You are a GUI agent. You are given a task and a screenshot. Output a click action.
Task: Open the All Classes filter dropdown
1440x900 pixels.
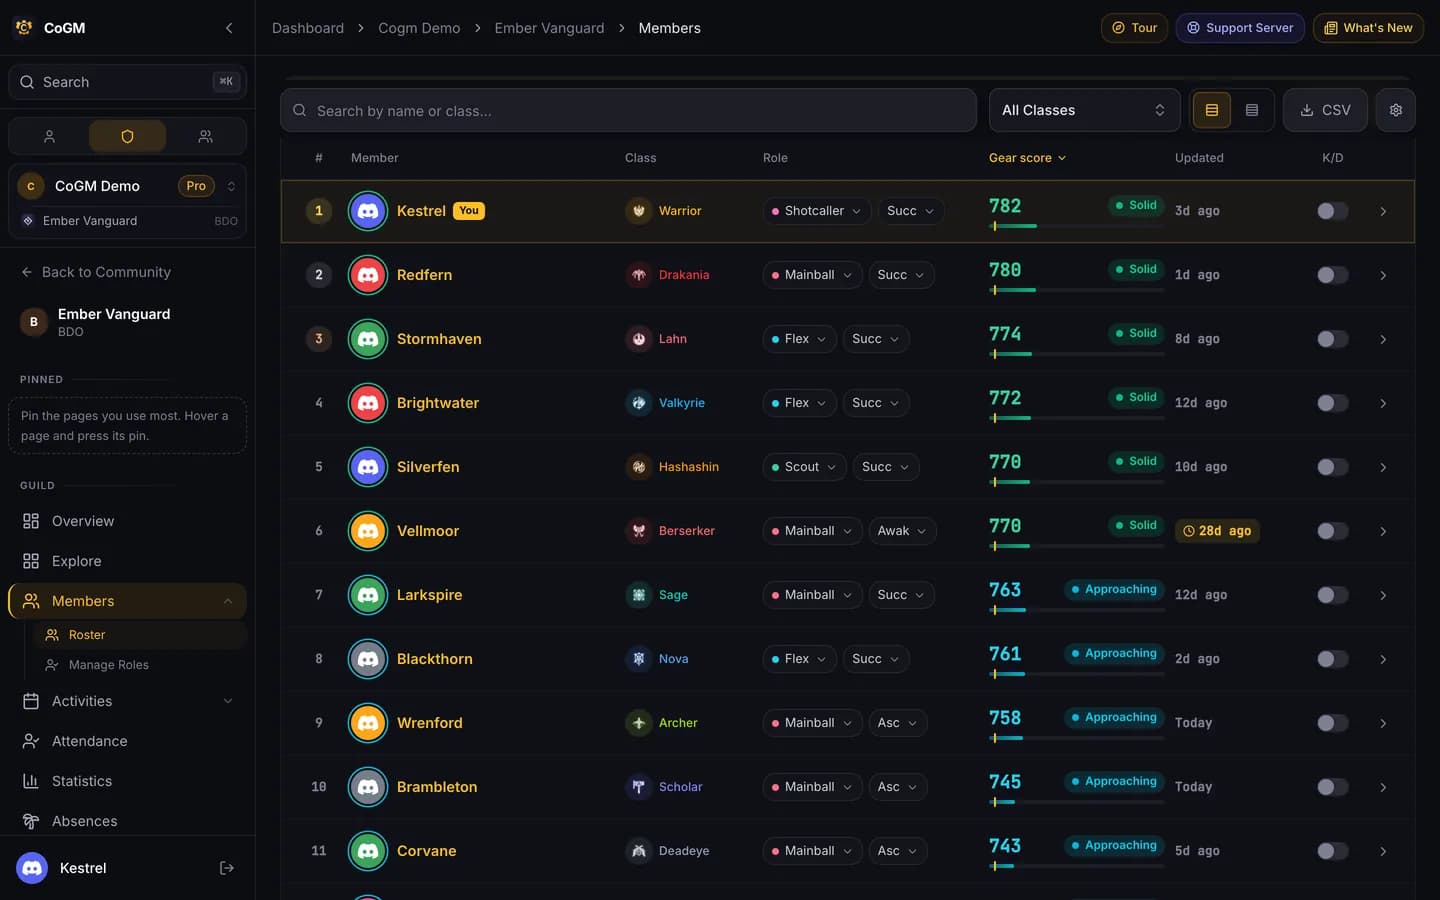click(x=1084, y=110)
